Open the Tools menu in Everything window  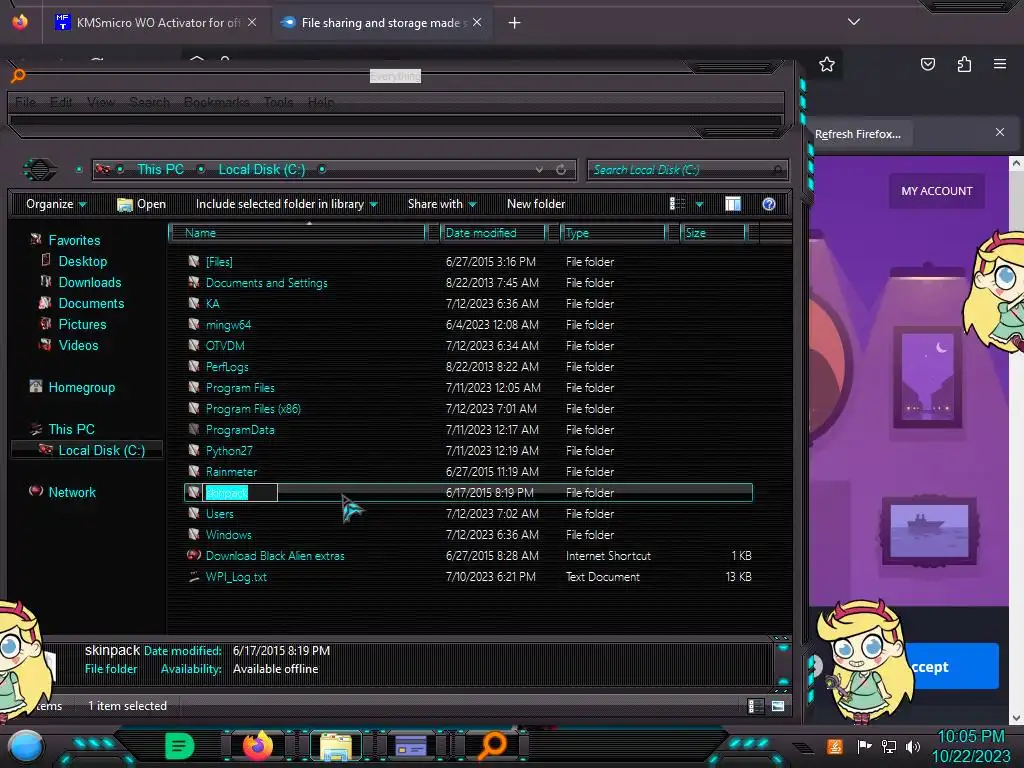point(278,102)
